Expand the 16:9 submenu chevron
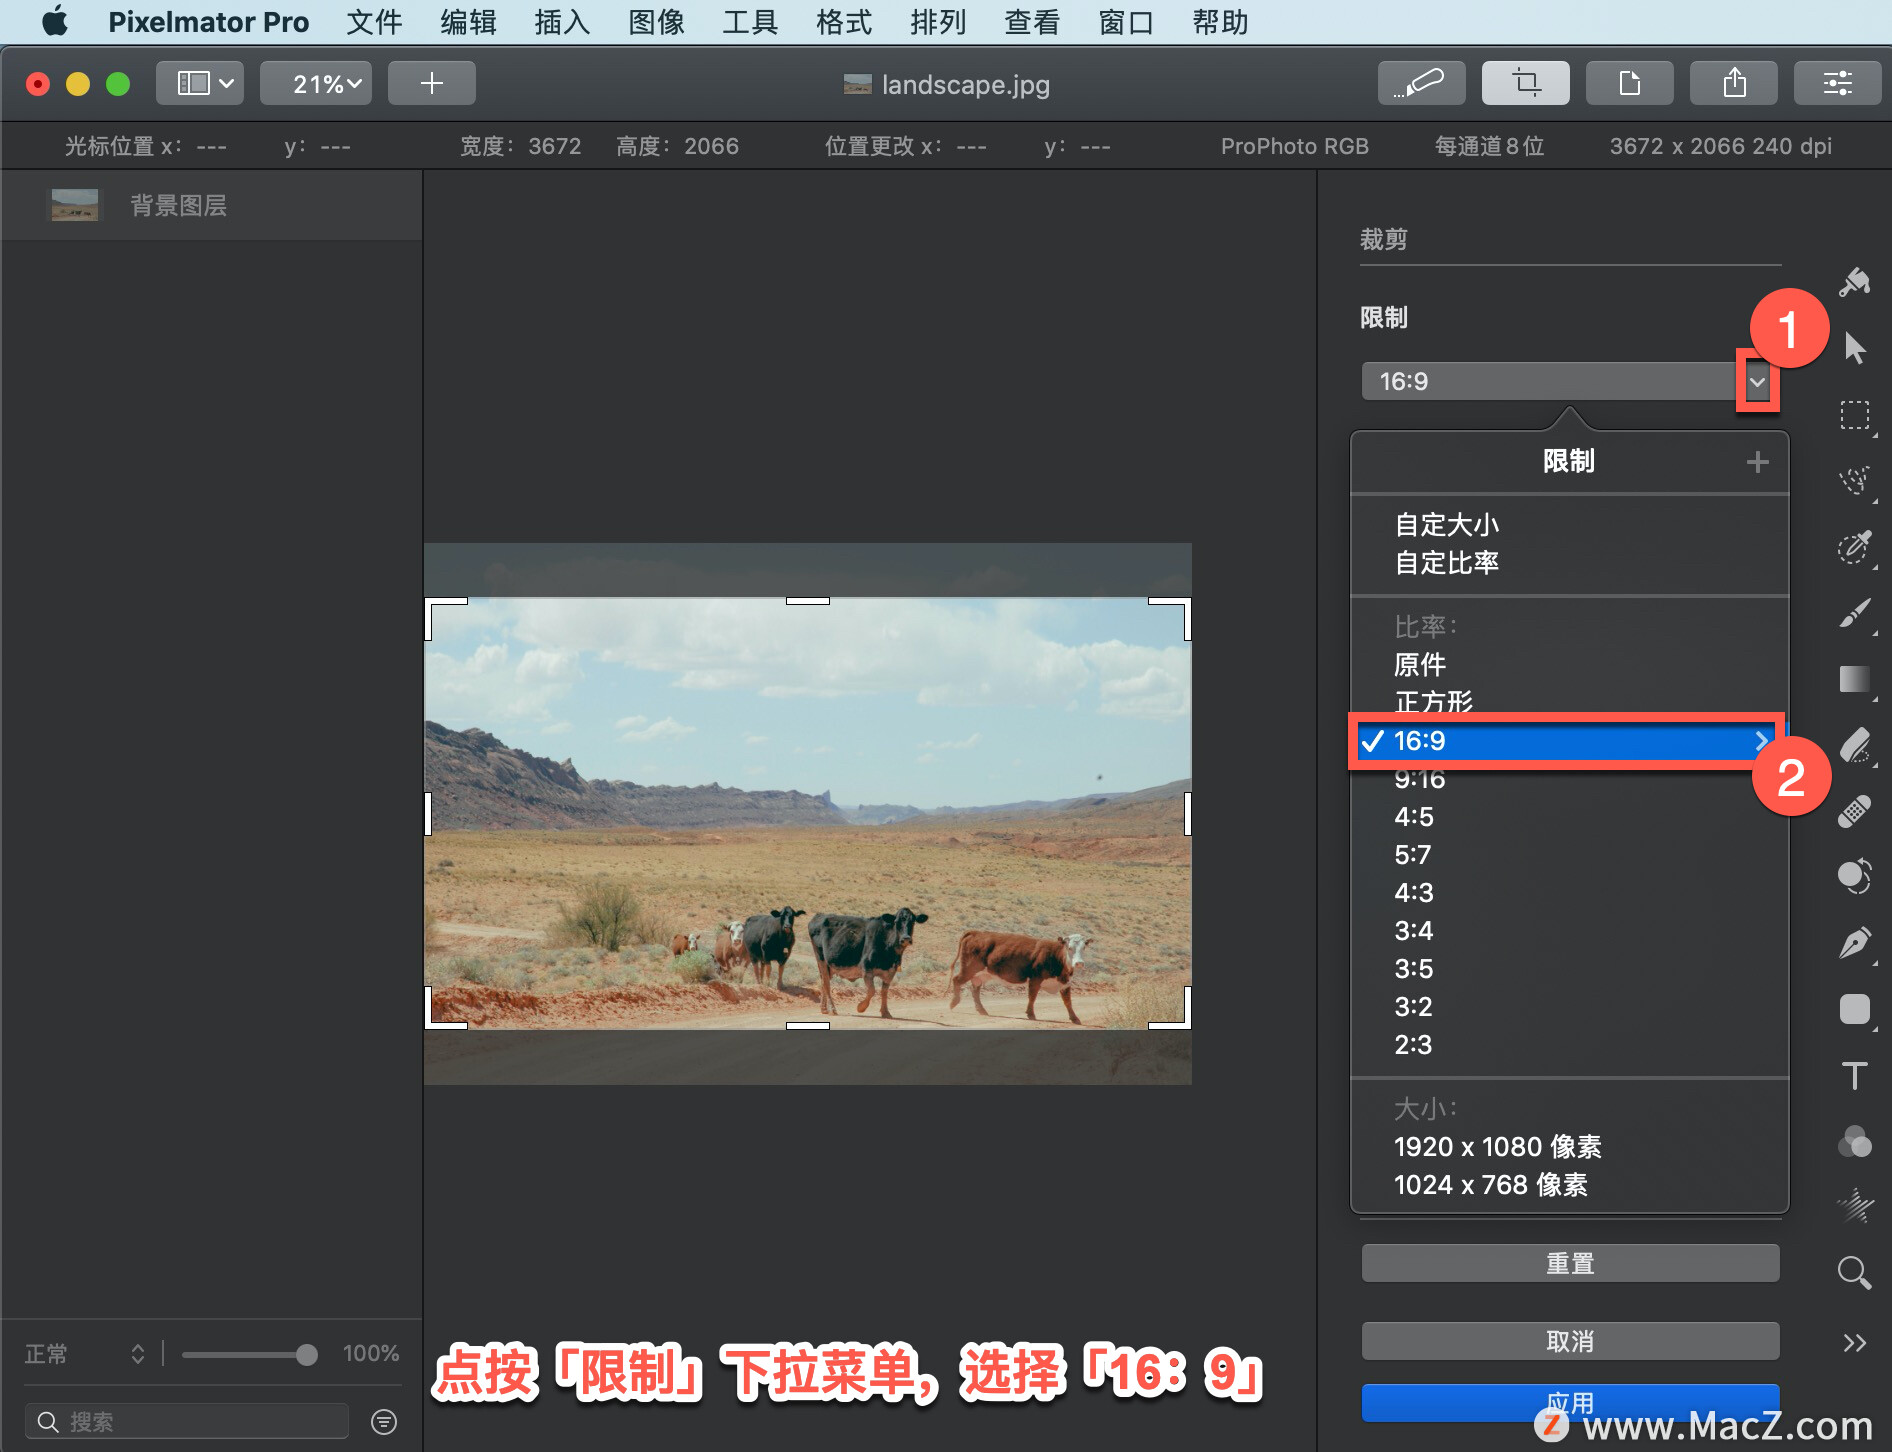1892x1452 pixels. (1761, 741)
